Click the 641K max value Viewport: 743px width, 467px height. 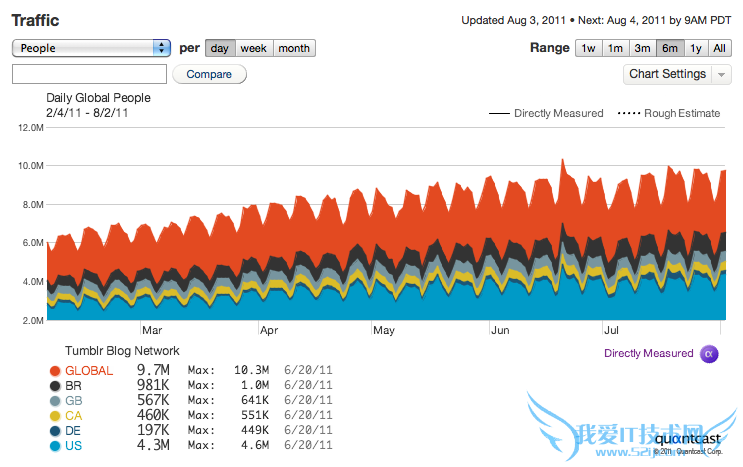tap(255, 400)
